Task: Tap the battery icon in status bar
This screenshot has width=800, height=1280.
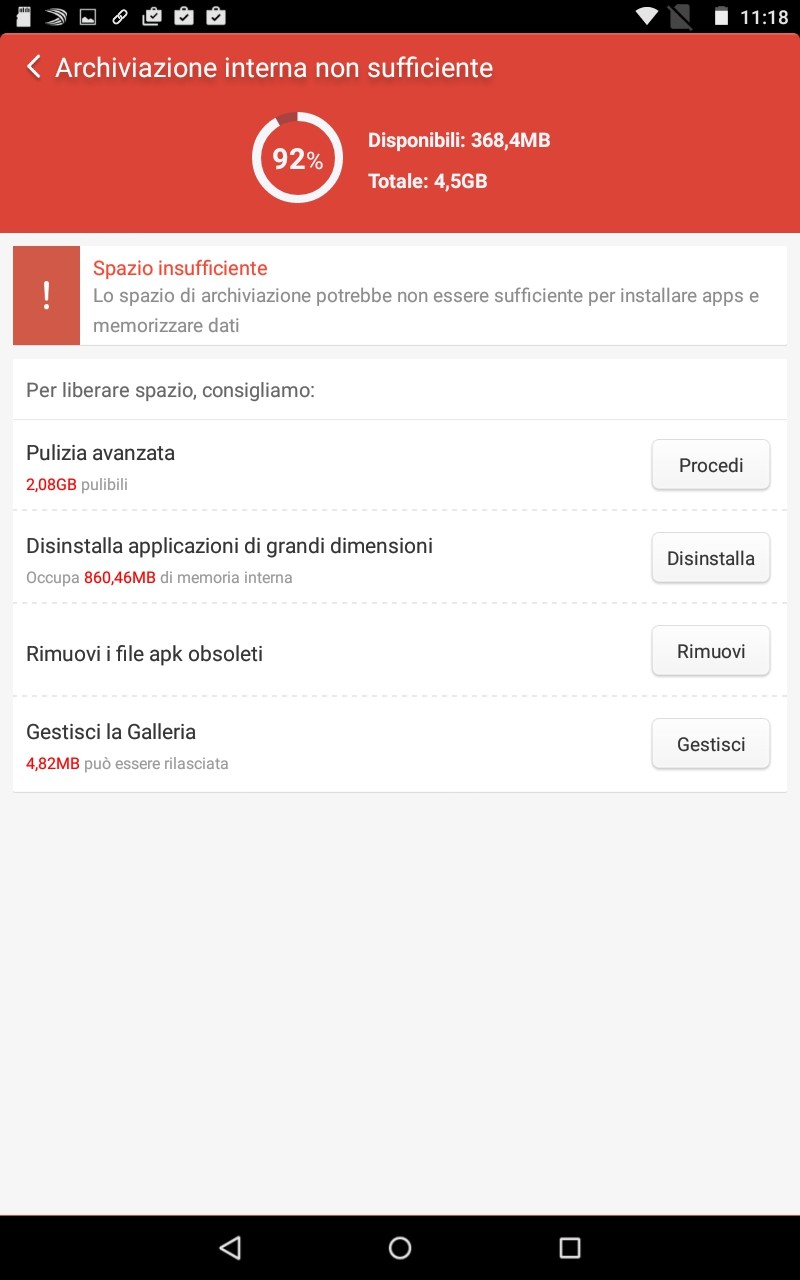Action: tap(721, 16)
